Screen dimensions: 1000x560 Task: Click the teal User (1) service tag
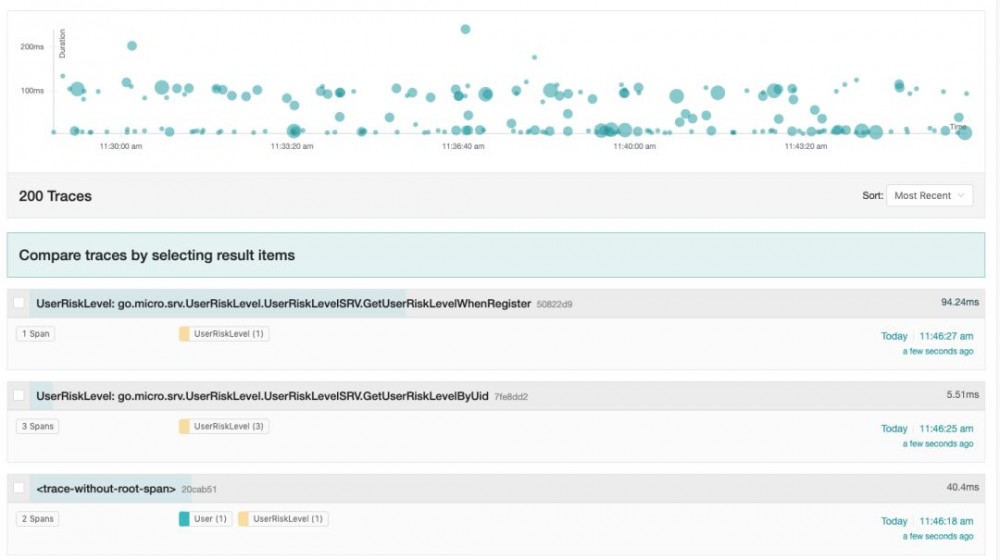pyautogui.click(x=203, y=519)
